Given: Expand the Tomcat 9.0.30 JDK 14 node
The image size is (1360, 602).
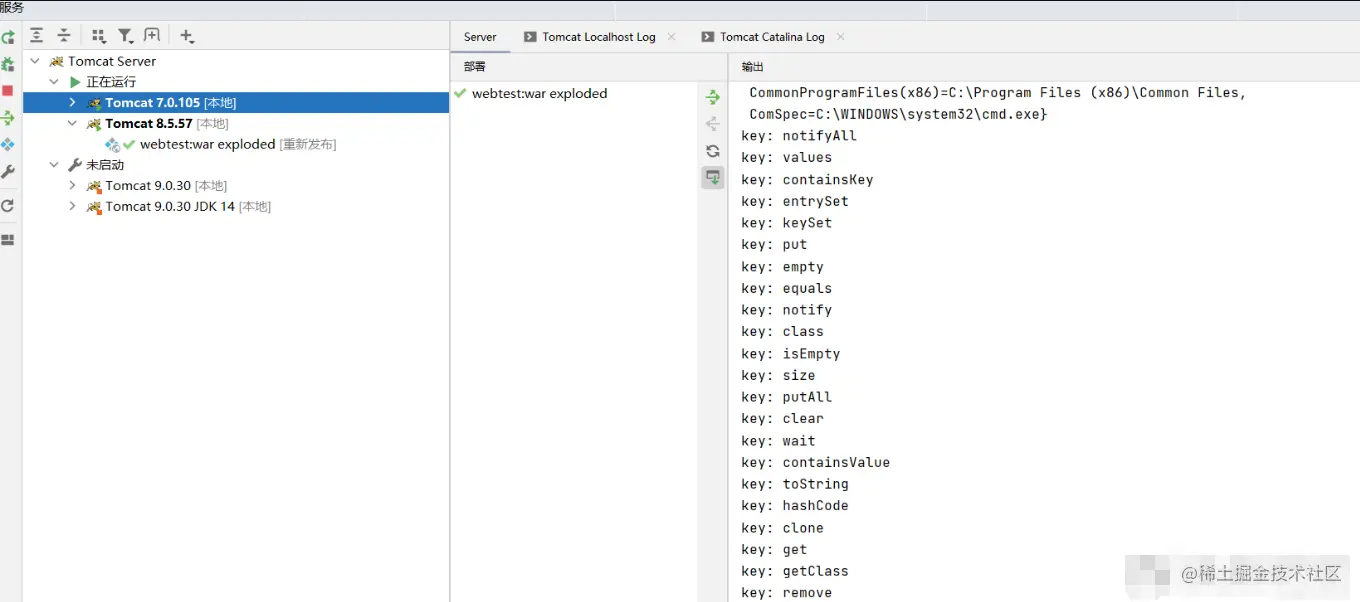Looking at the screenshot, I should coord(72,207).
